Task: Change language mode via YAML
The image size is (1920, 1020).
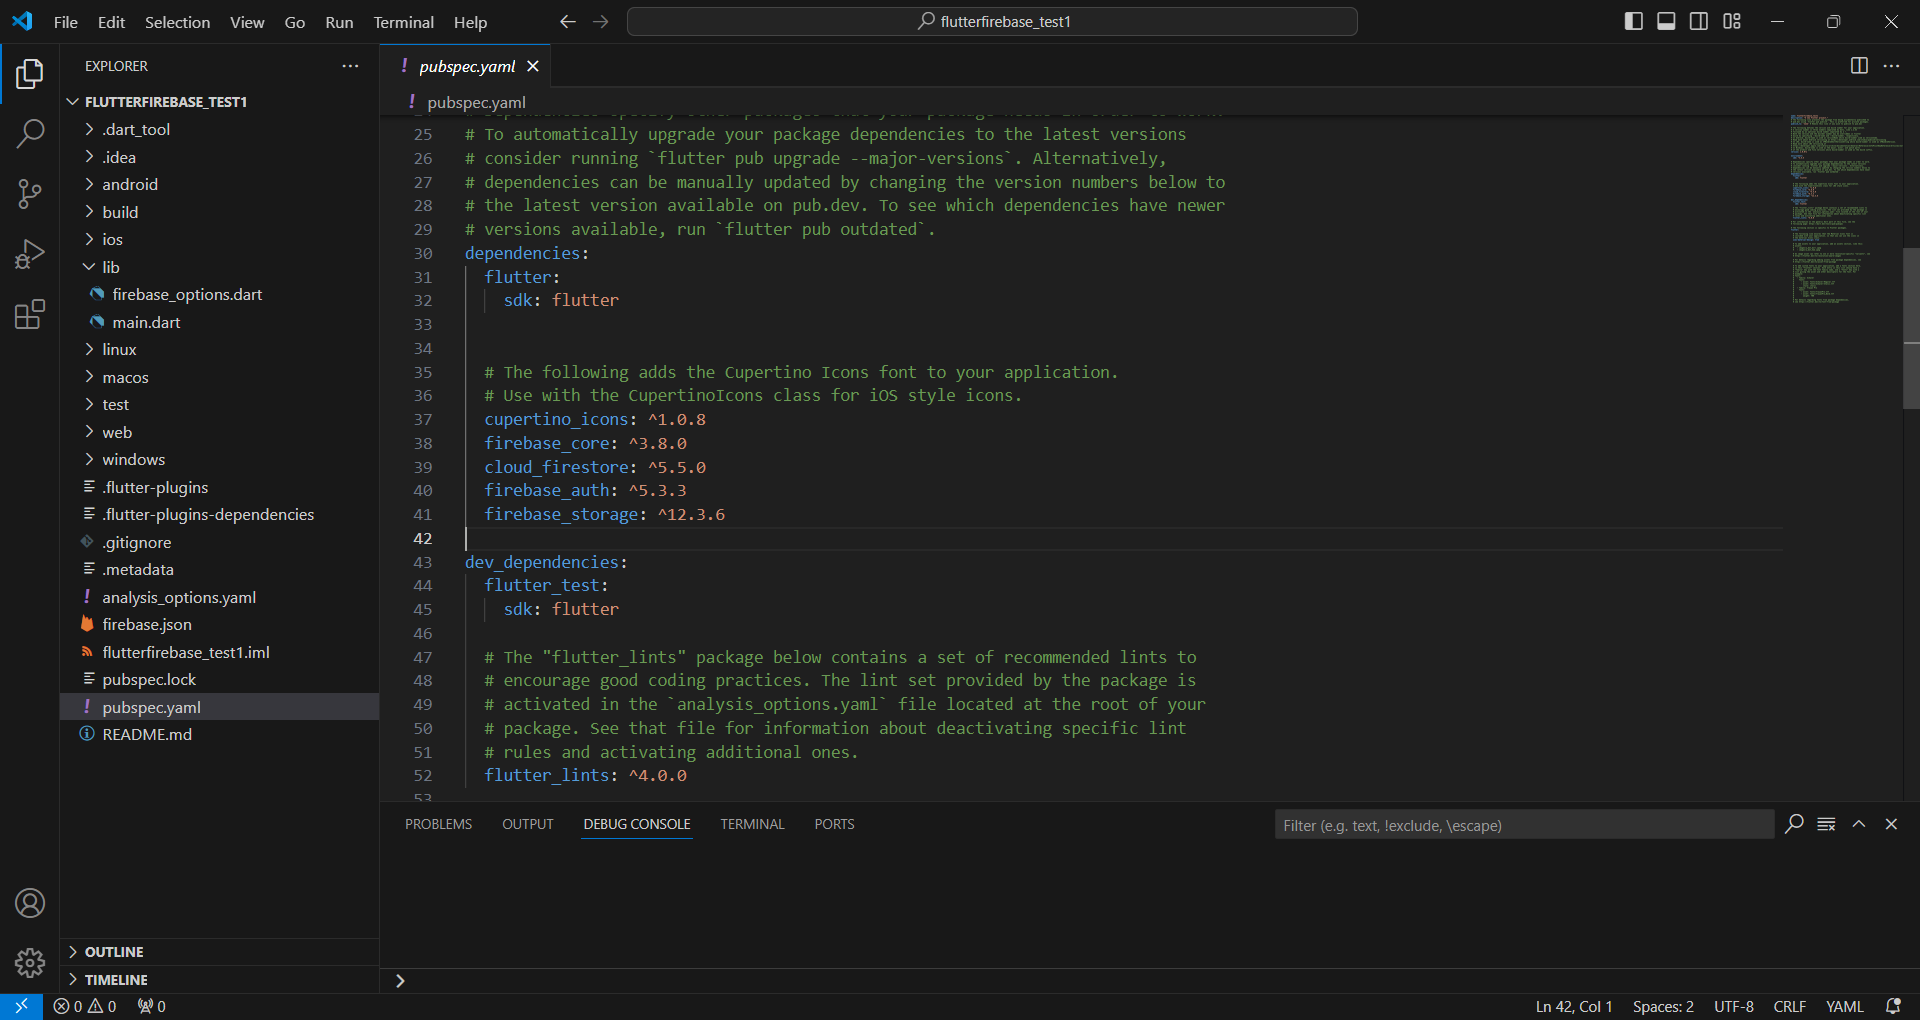Action: click(1845, 1006)
